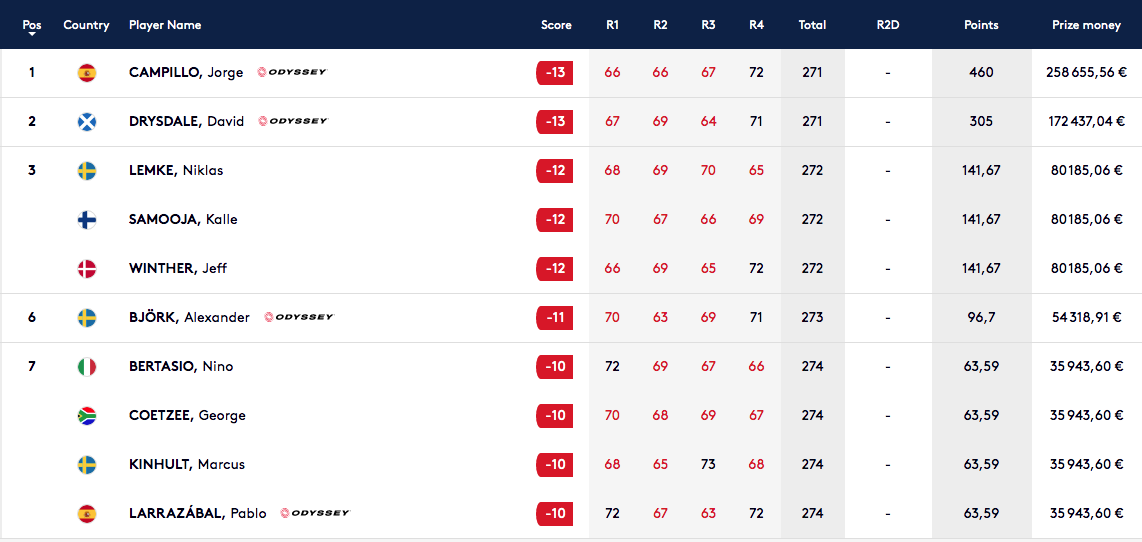Viewport: 1142px width, 542px height.
Task: Click Scotland flag beside Drysdale
Action: click(87, 122)
